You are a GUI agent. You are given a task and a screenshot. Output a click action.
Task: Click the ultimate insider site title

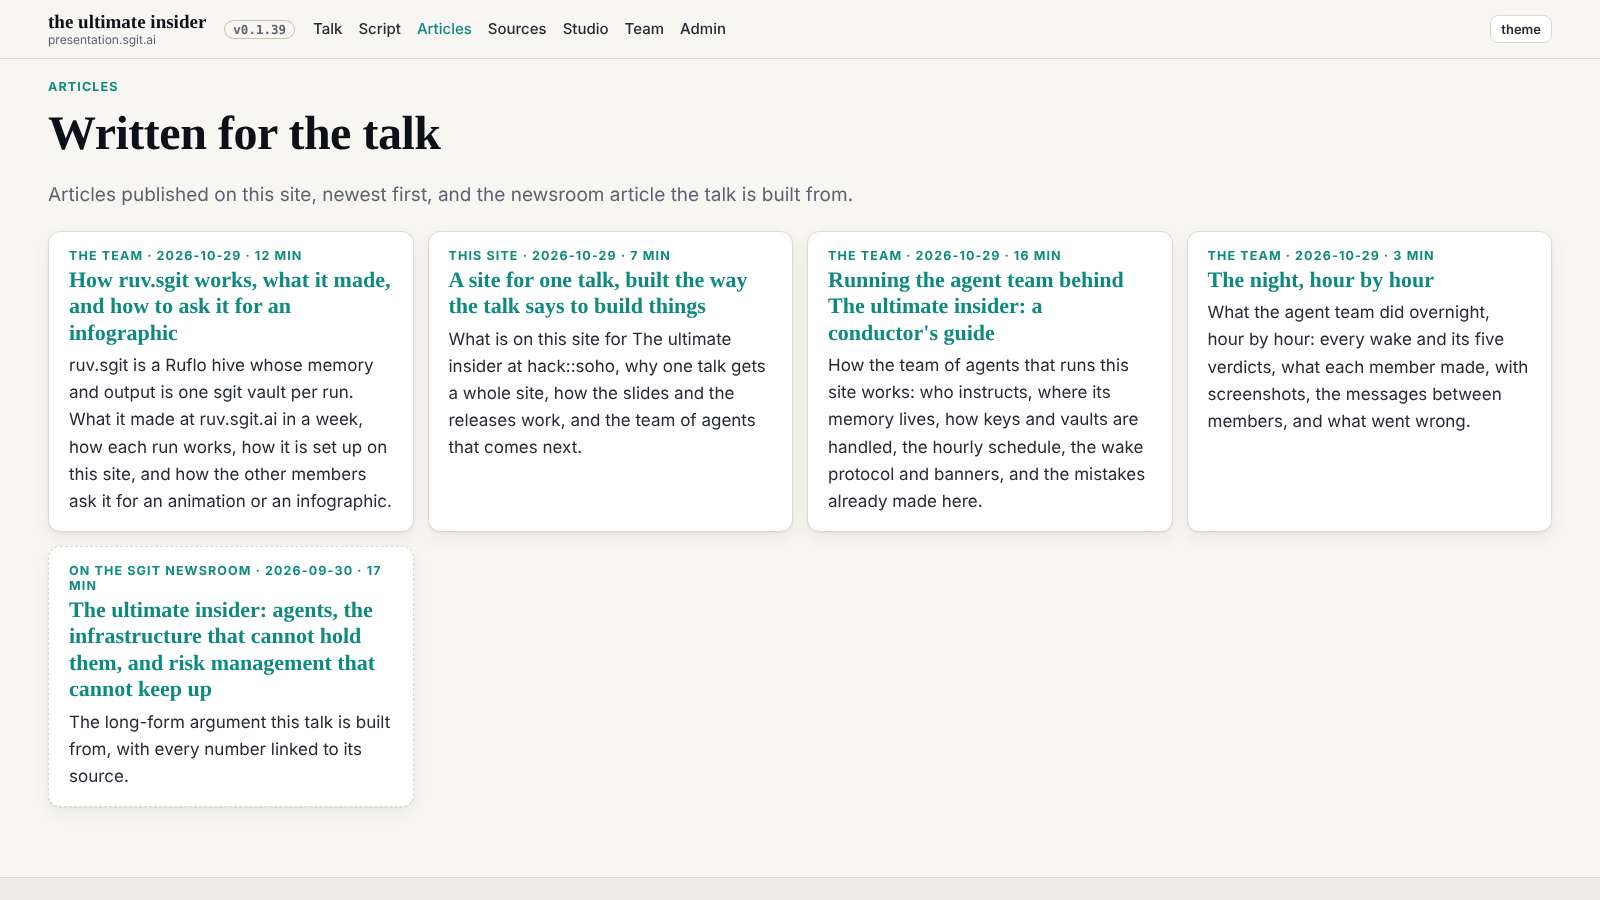pos(127,22)
